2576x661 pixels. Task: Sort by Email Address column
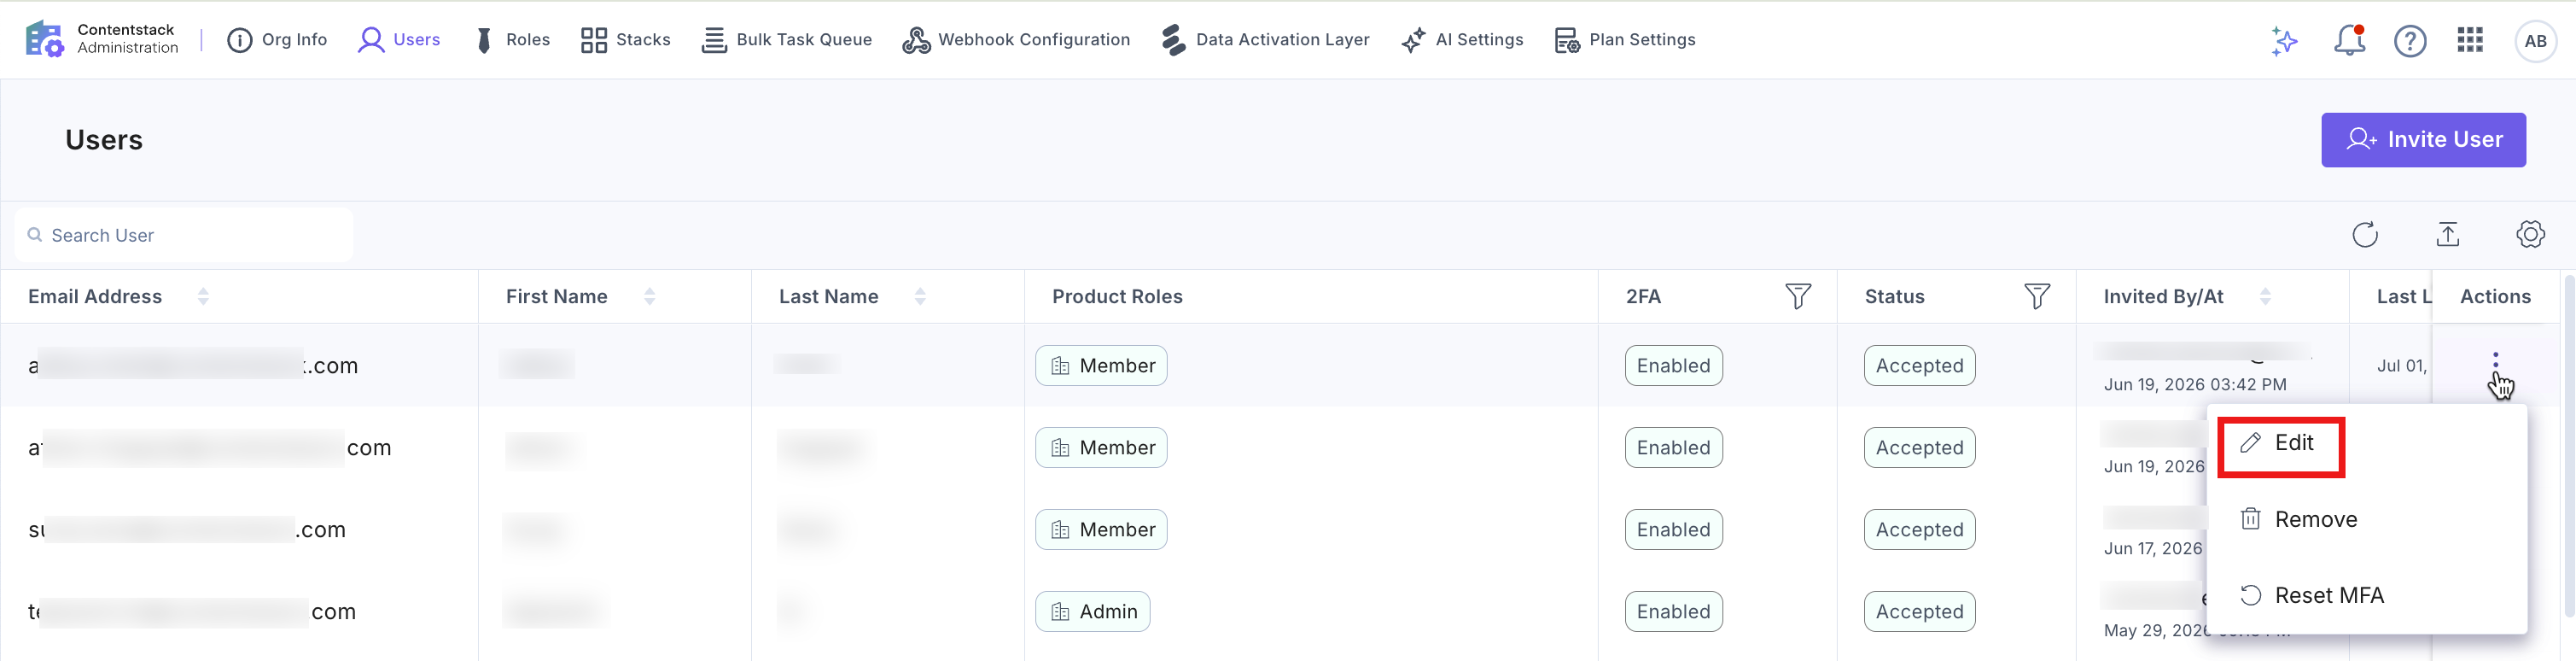pyautogui.click(x=203, y=297)
